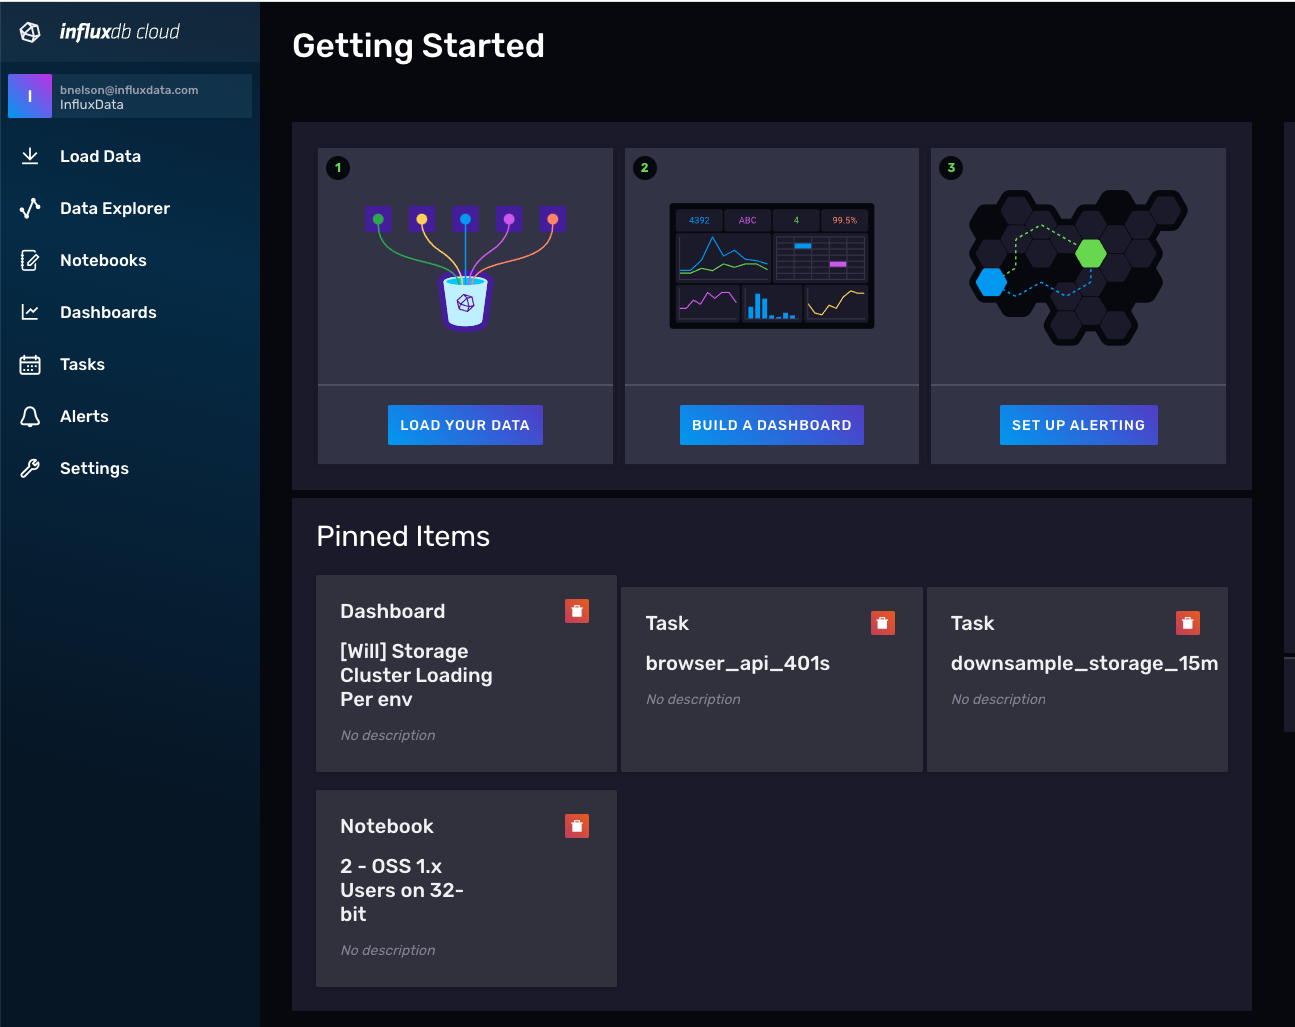Screen dimensions: 1295x1027
Task: Click the SET UP ALERTING button
Action: (1078, 425)
